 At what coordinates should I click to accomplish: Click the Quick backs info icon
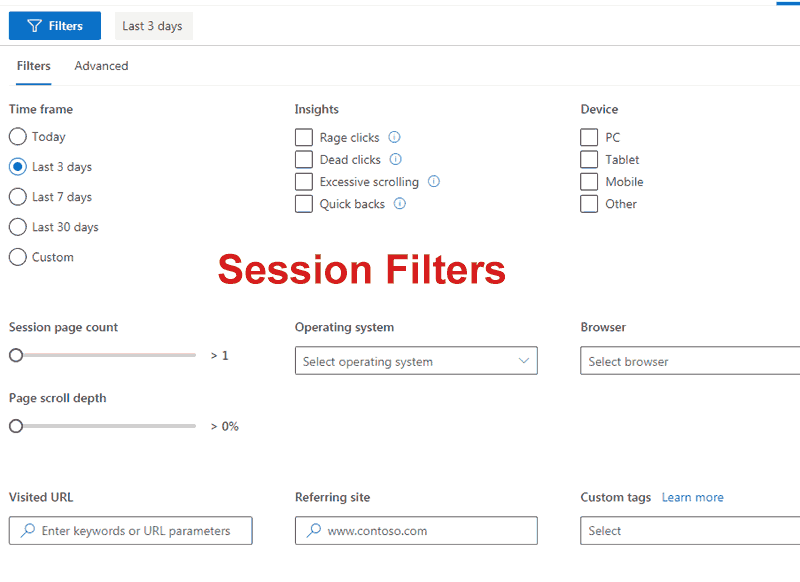click(399, 204)
